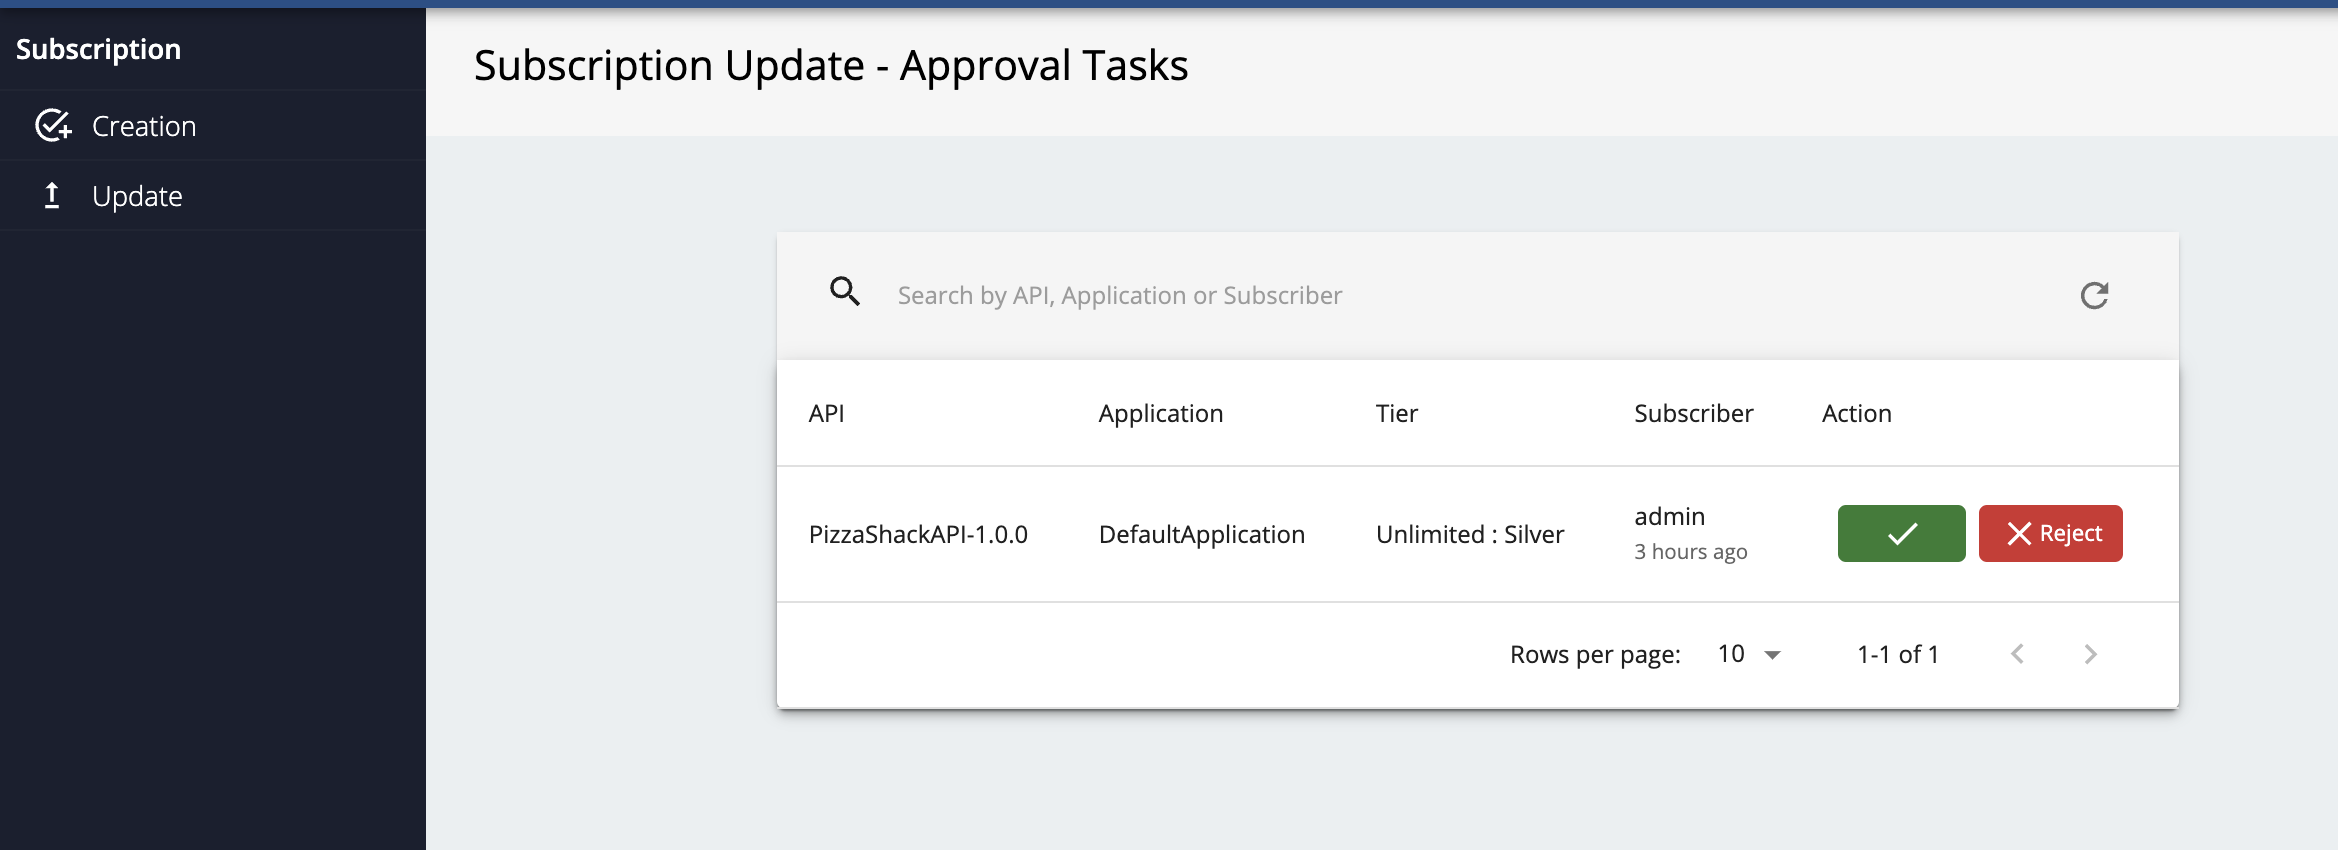
Task: Click the Unlimited : Silver tier cell
Action: tap(1469, 534)
